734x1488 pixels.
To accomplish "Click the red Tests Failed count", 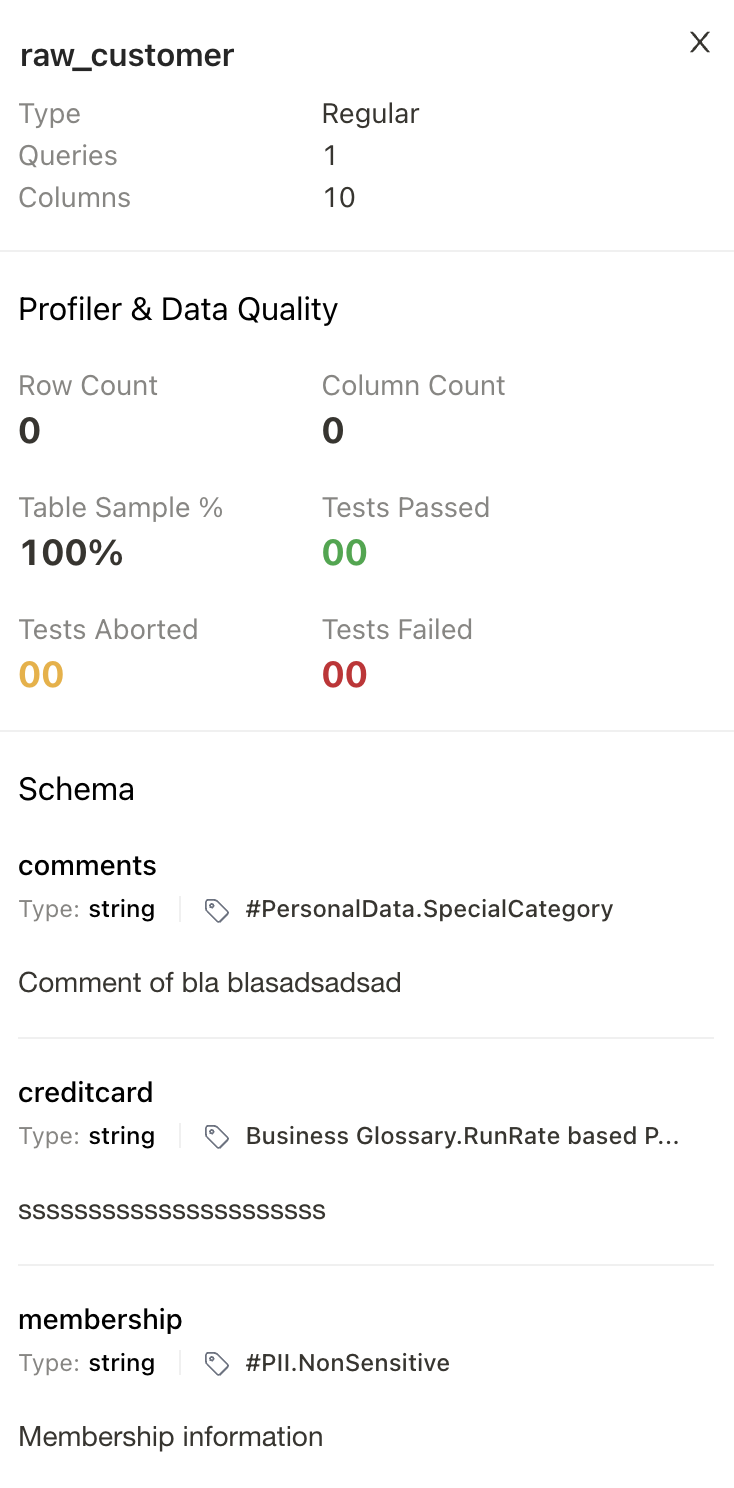I will click(343, 674).
